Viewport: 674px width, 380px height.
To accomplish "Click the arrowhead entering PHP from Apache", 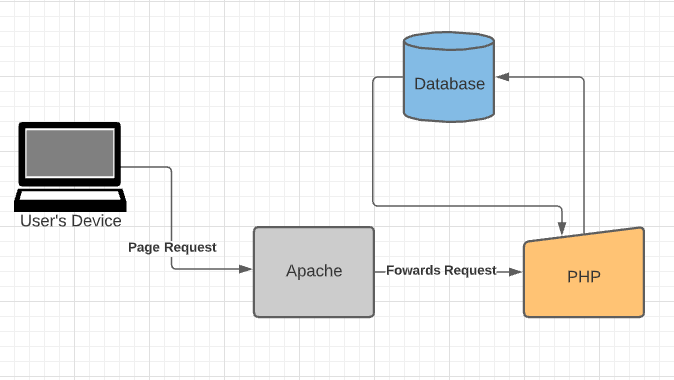I will pyautogui.click(x=515, y=272).
